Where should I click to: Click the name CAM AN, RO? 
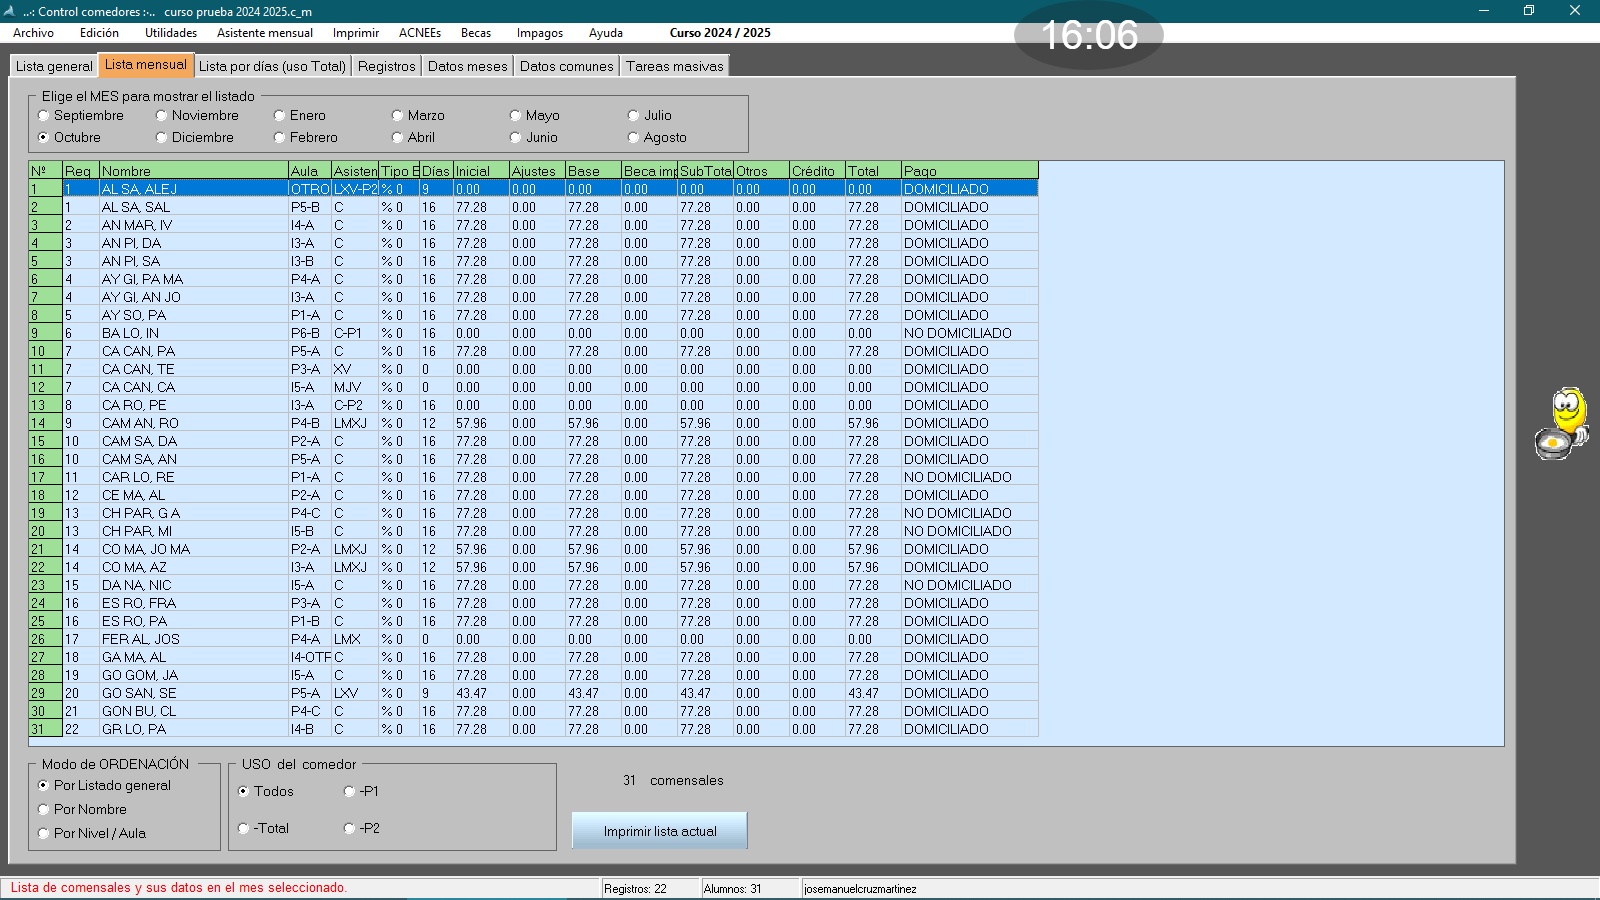tap(140, 423)
